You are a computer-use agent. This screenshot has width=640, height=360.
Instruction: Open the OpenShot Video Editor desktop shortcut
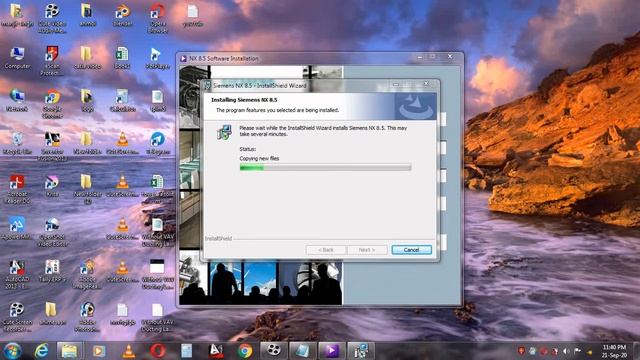point(52,232)
